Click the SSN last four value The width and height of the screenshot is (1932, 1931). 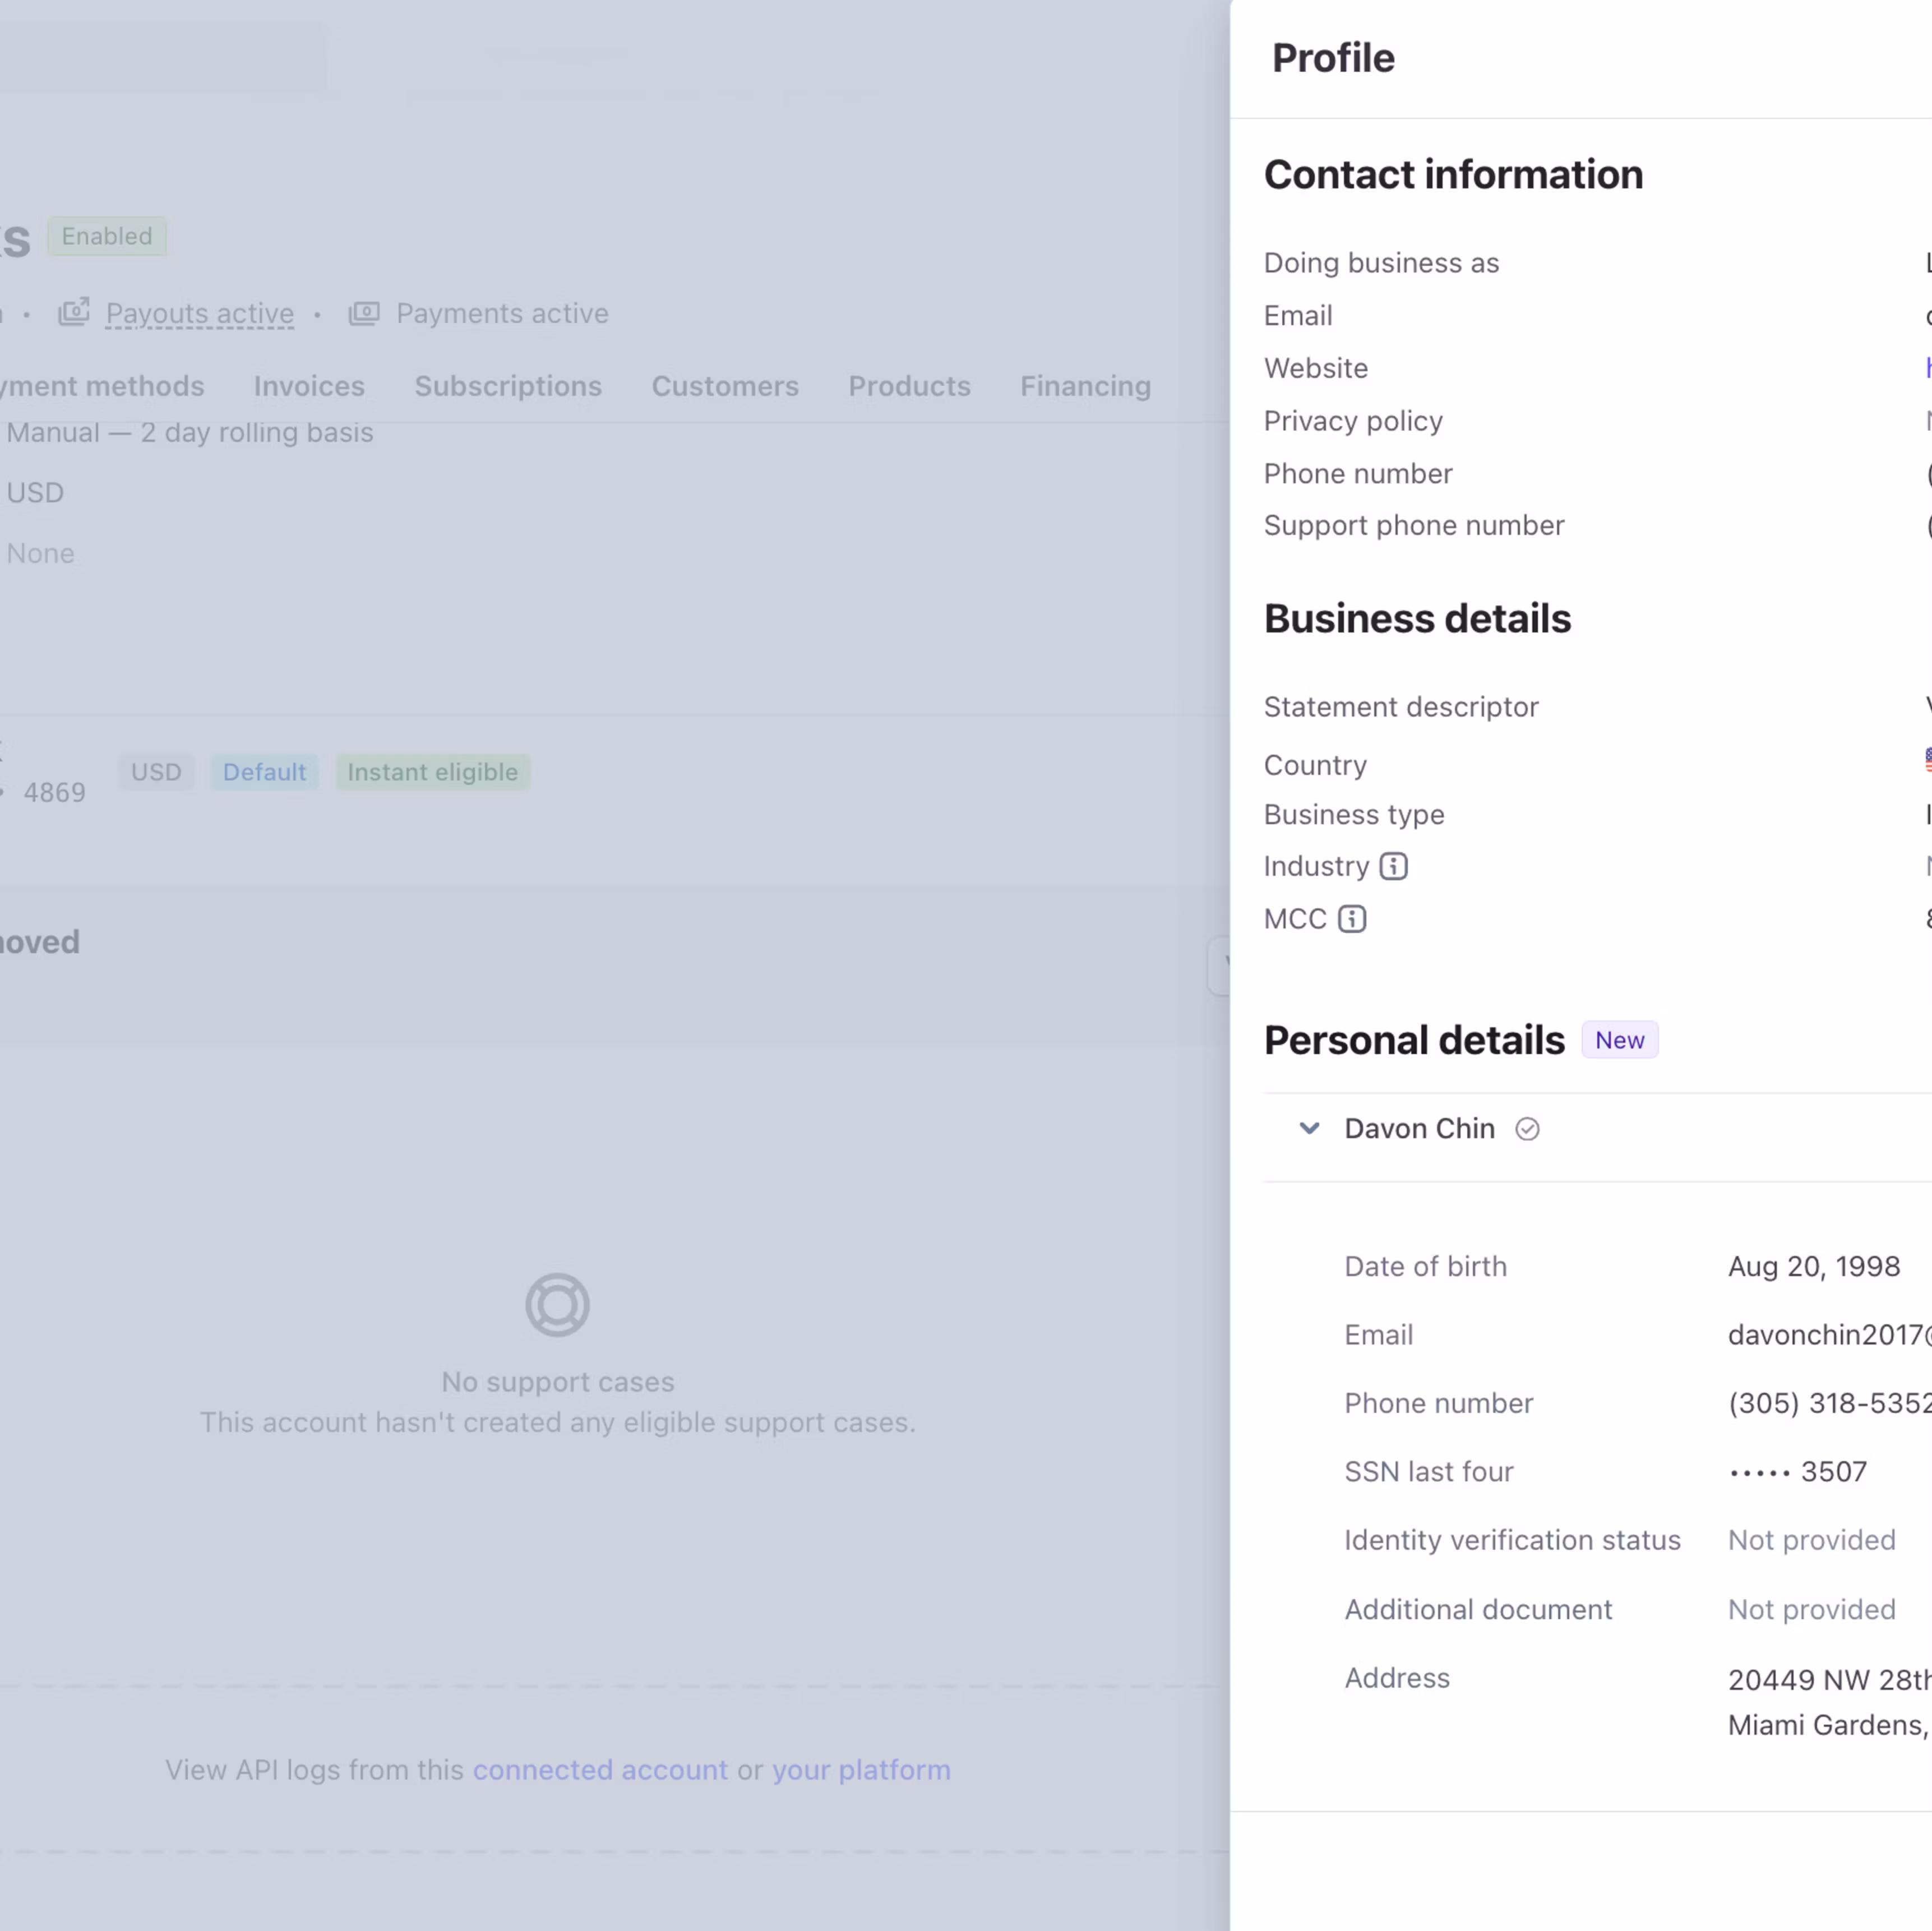pos(1797,1472)
